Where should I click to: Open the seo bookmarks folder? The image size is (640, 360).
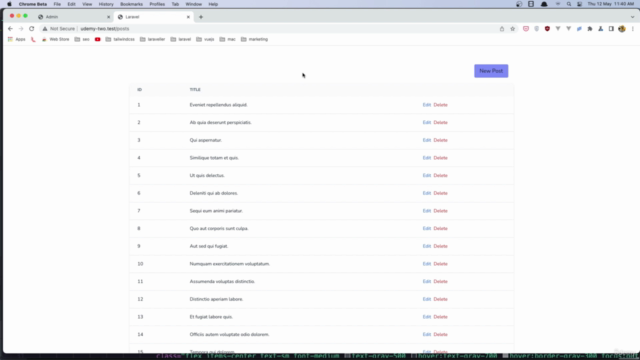pyautogui.click(x=82, y=39)
